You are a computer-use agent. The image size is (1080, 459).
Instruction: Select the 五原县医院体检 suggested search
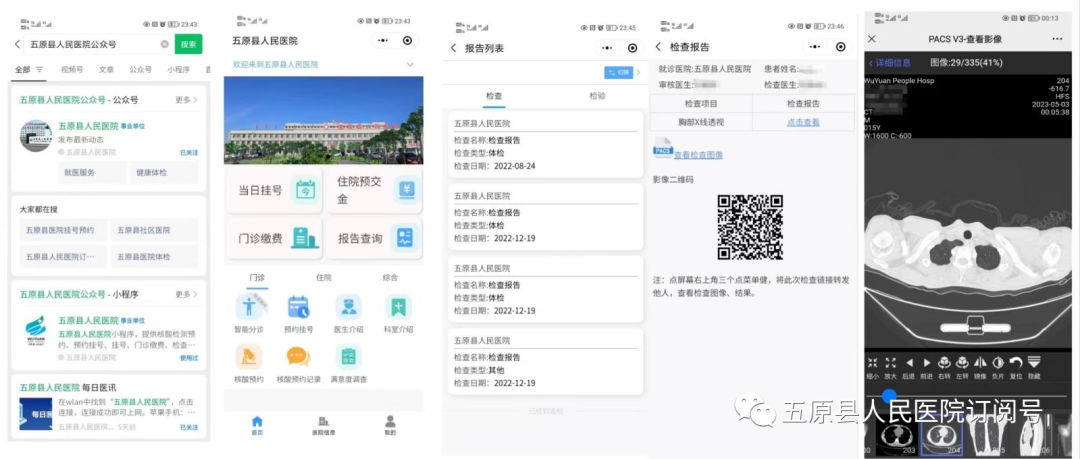154,257
